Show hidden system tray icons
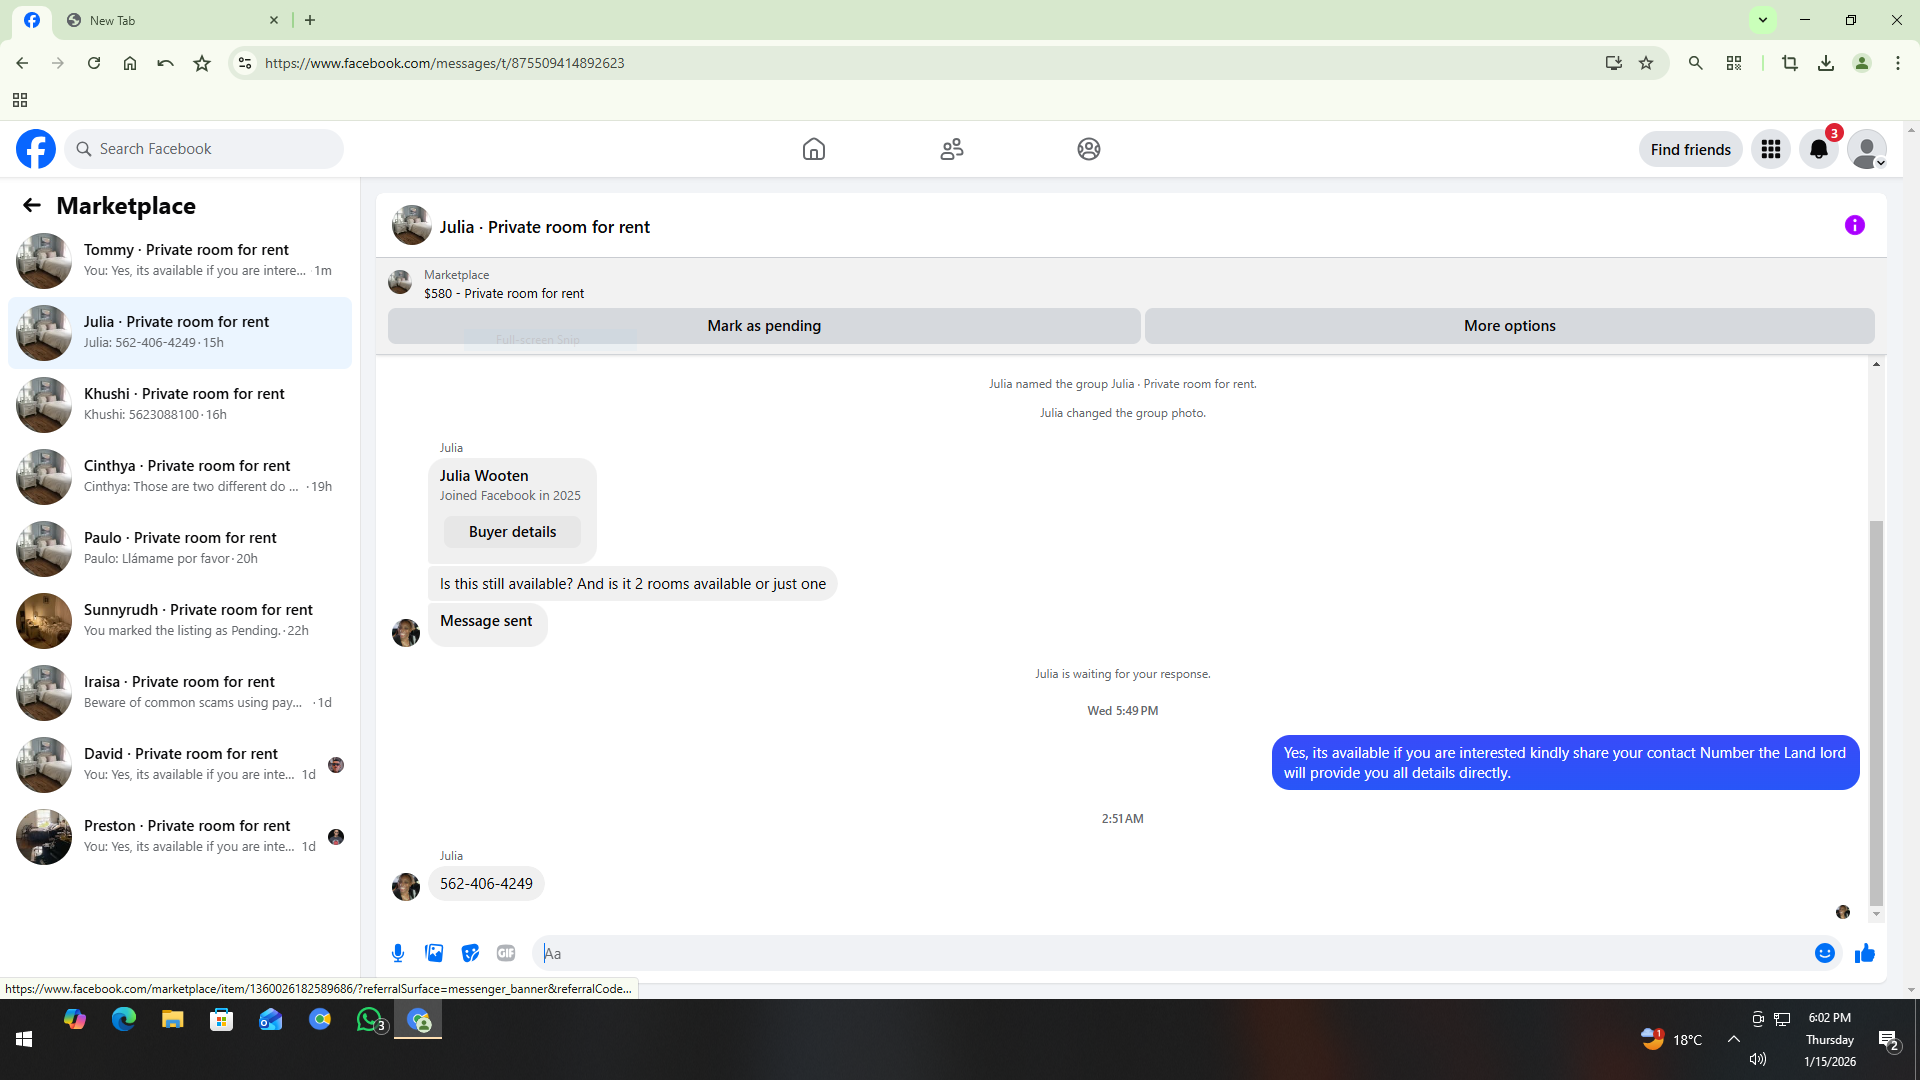 click(x=1733, y=1039)
